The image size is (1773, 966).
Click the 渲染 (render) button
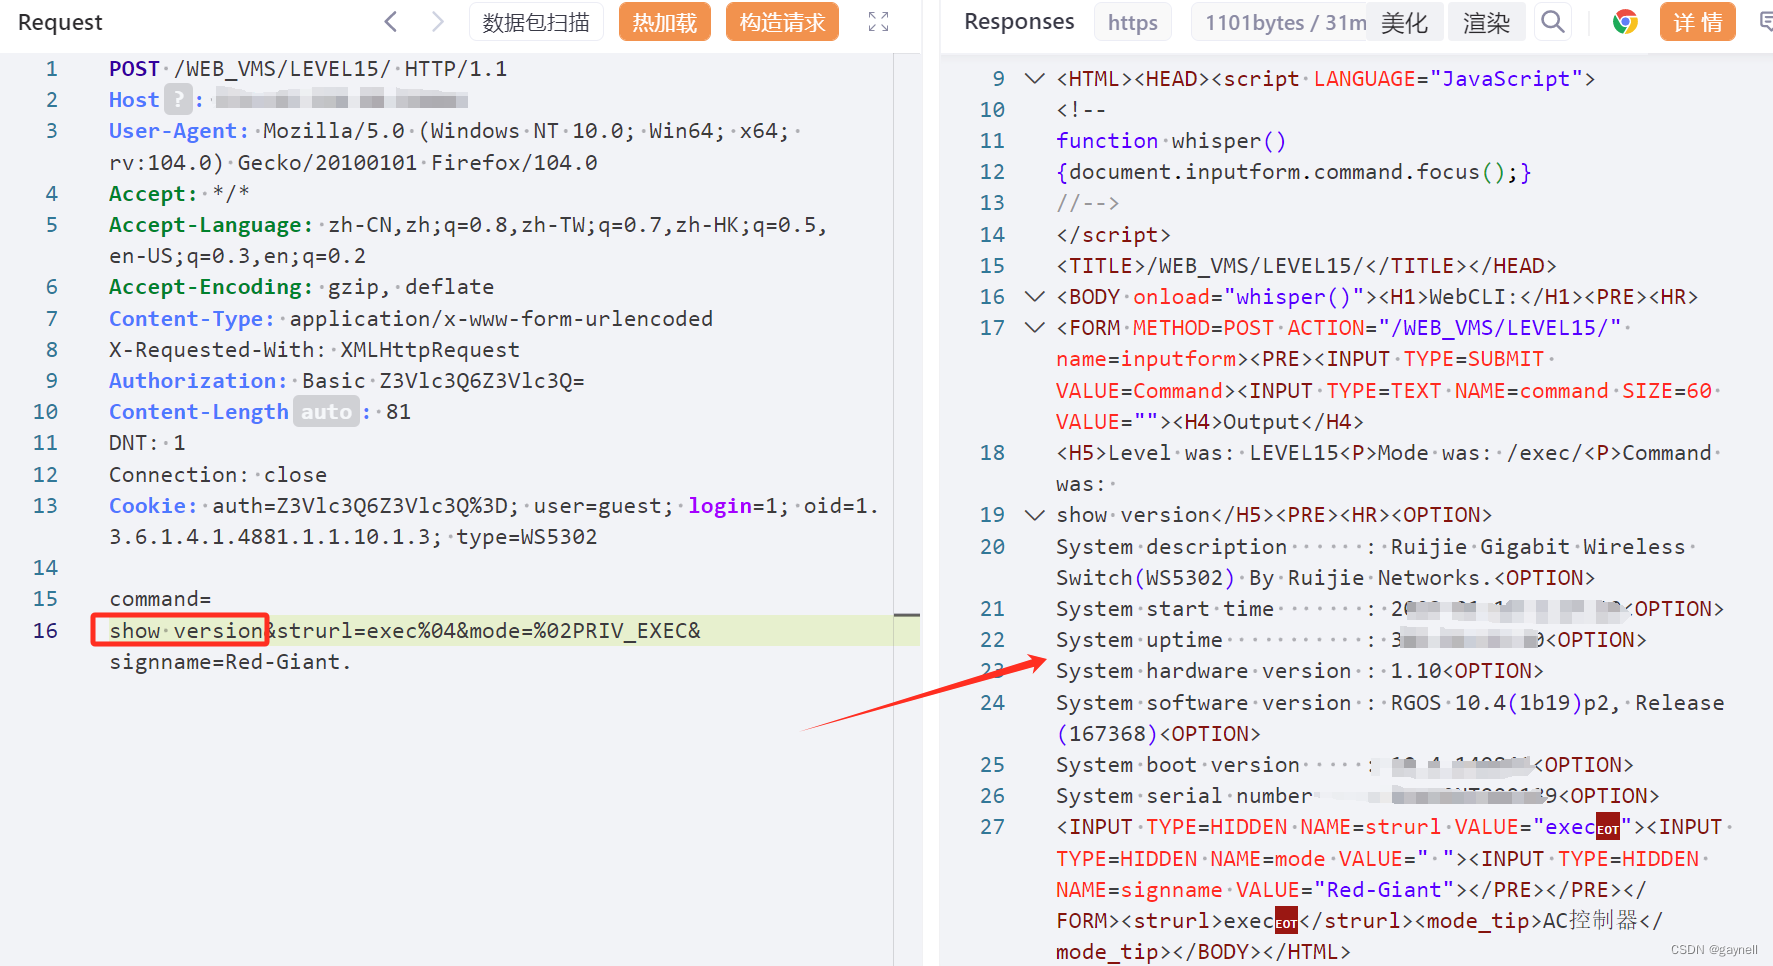click(1486, 22)
